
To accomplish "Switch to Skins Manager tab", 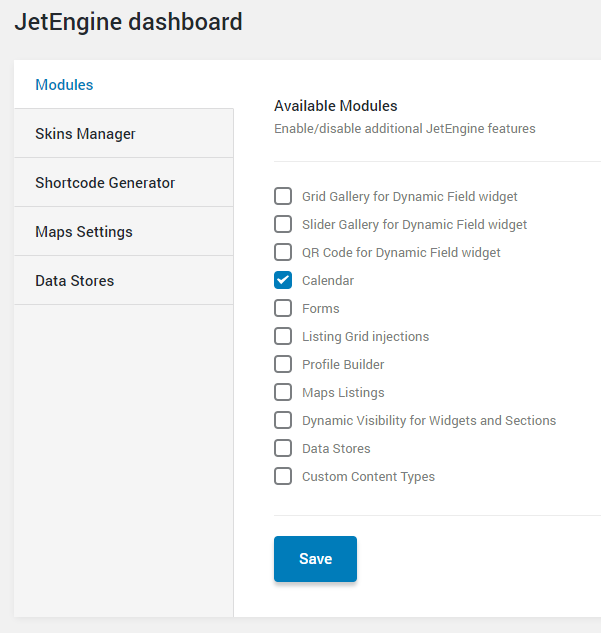I will pyautogui.click(x=124, y=134).
